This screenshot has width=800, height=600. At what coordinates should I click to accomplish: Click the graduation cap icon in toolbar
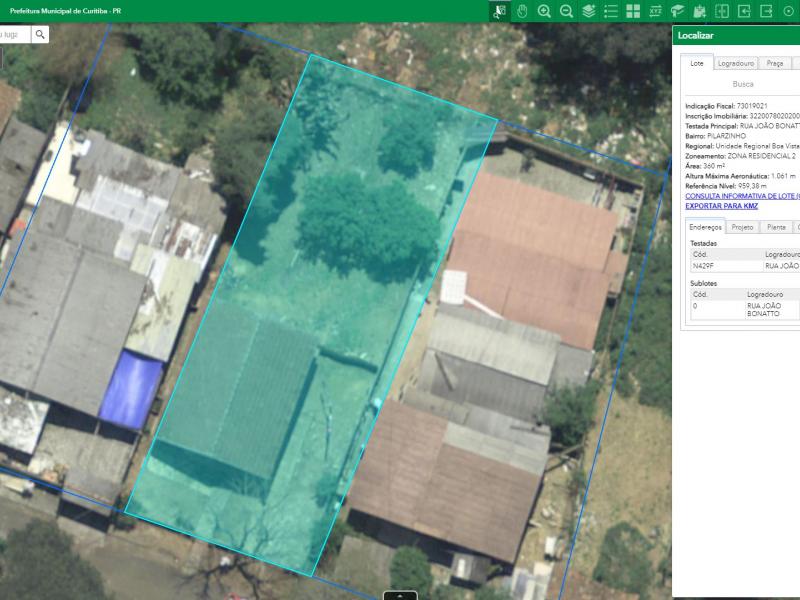tap(677, 11)
